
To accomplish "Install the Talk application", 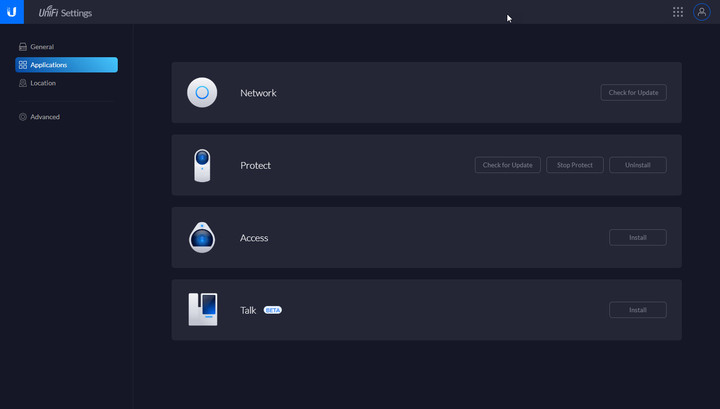I will click(x=637, y=310).
